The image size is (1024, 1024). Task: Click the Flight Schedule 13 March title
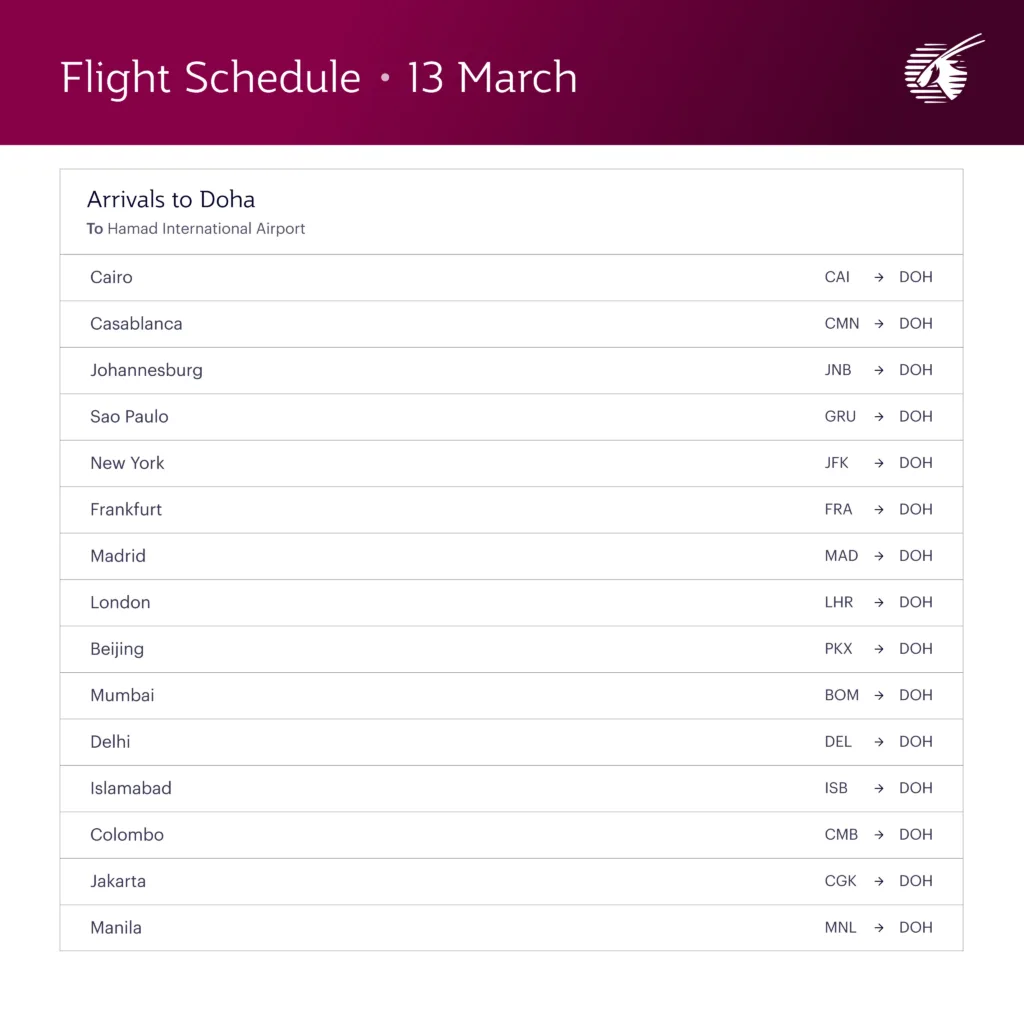(319, 78)
